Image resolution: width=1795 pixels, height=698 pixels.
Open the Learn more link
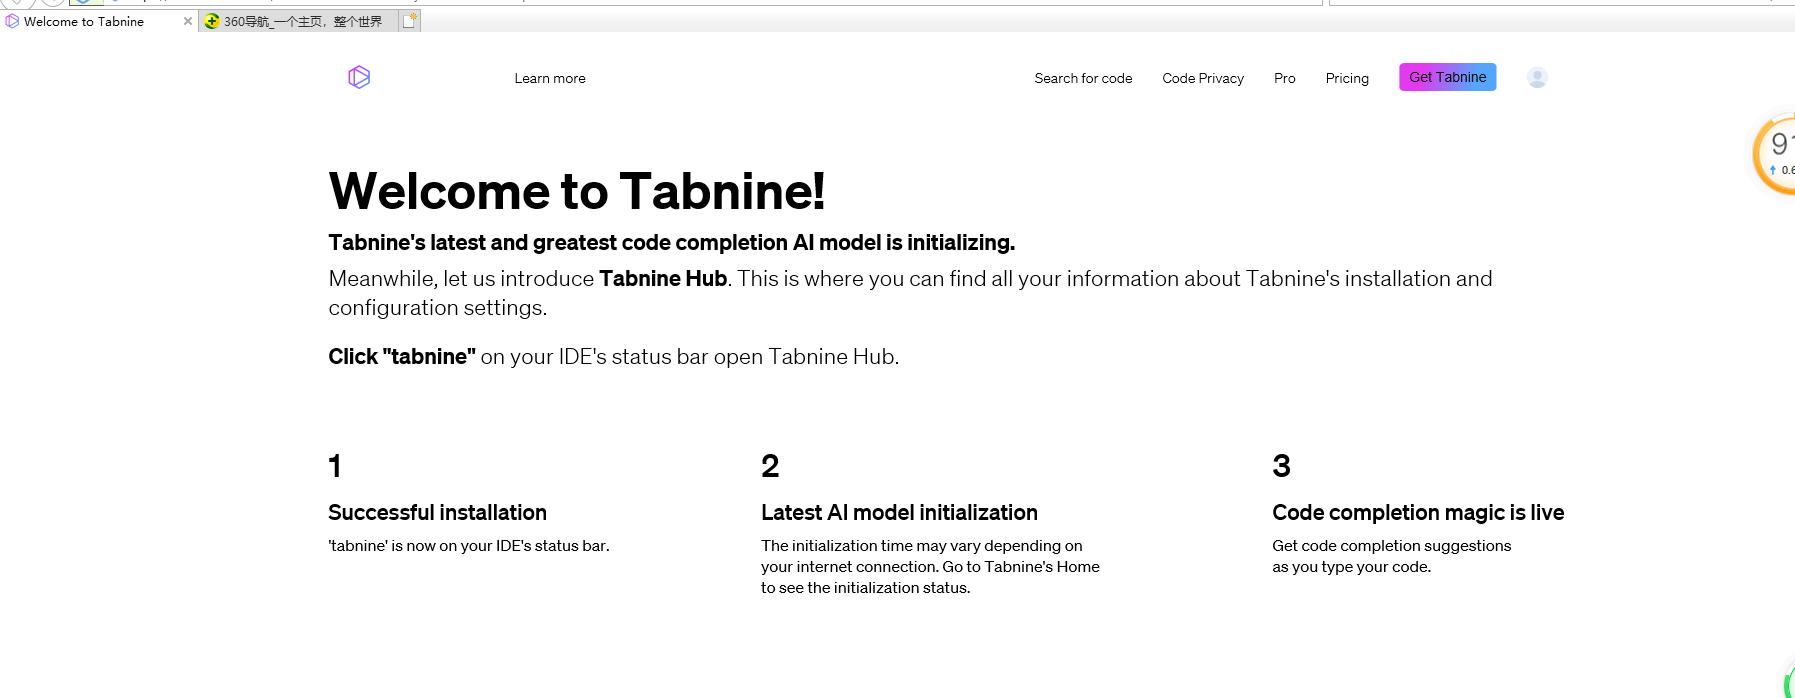(x=550, y=78)
